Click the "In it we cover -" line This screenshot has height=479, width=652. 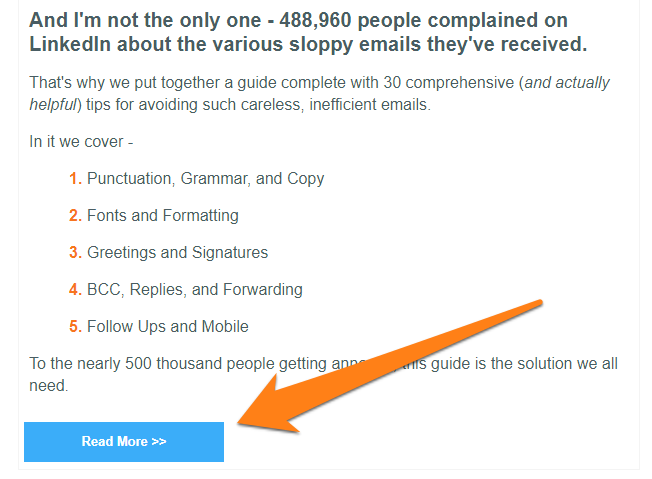(x=81, y=141)
